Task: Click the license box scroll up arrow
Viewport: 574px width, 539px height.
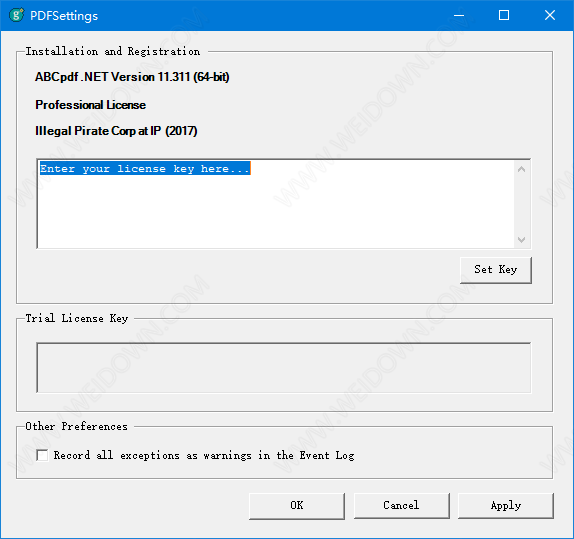Action: point(522,169)
